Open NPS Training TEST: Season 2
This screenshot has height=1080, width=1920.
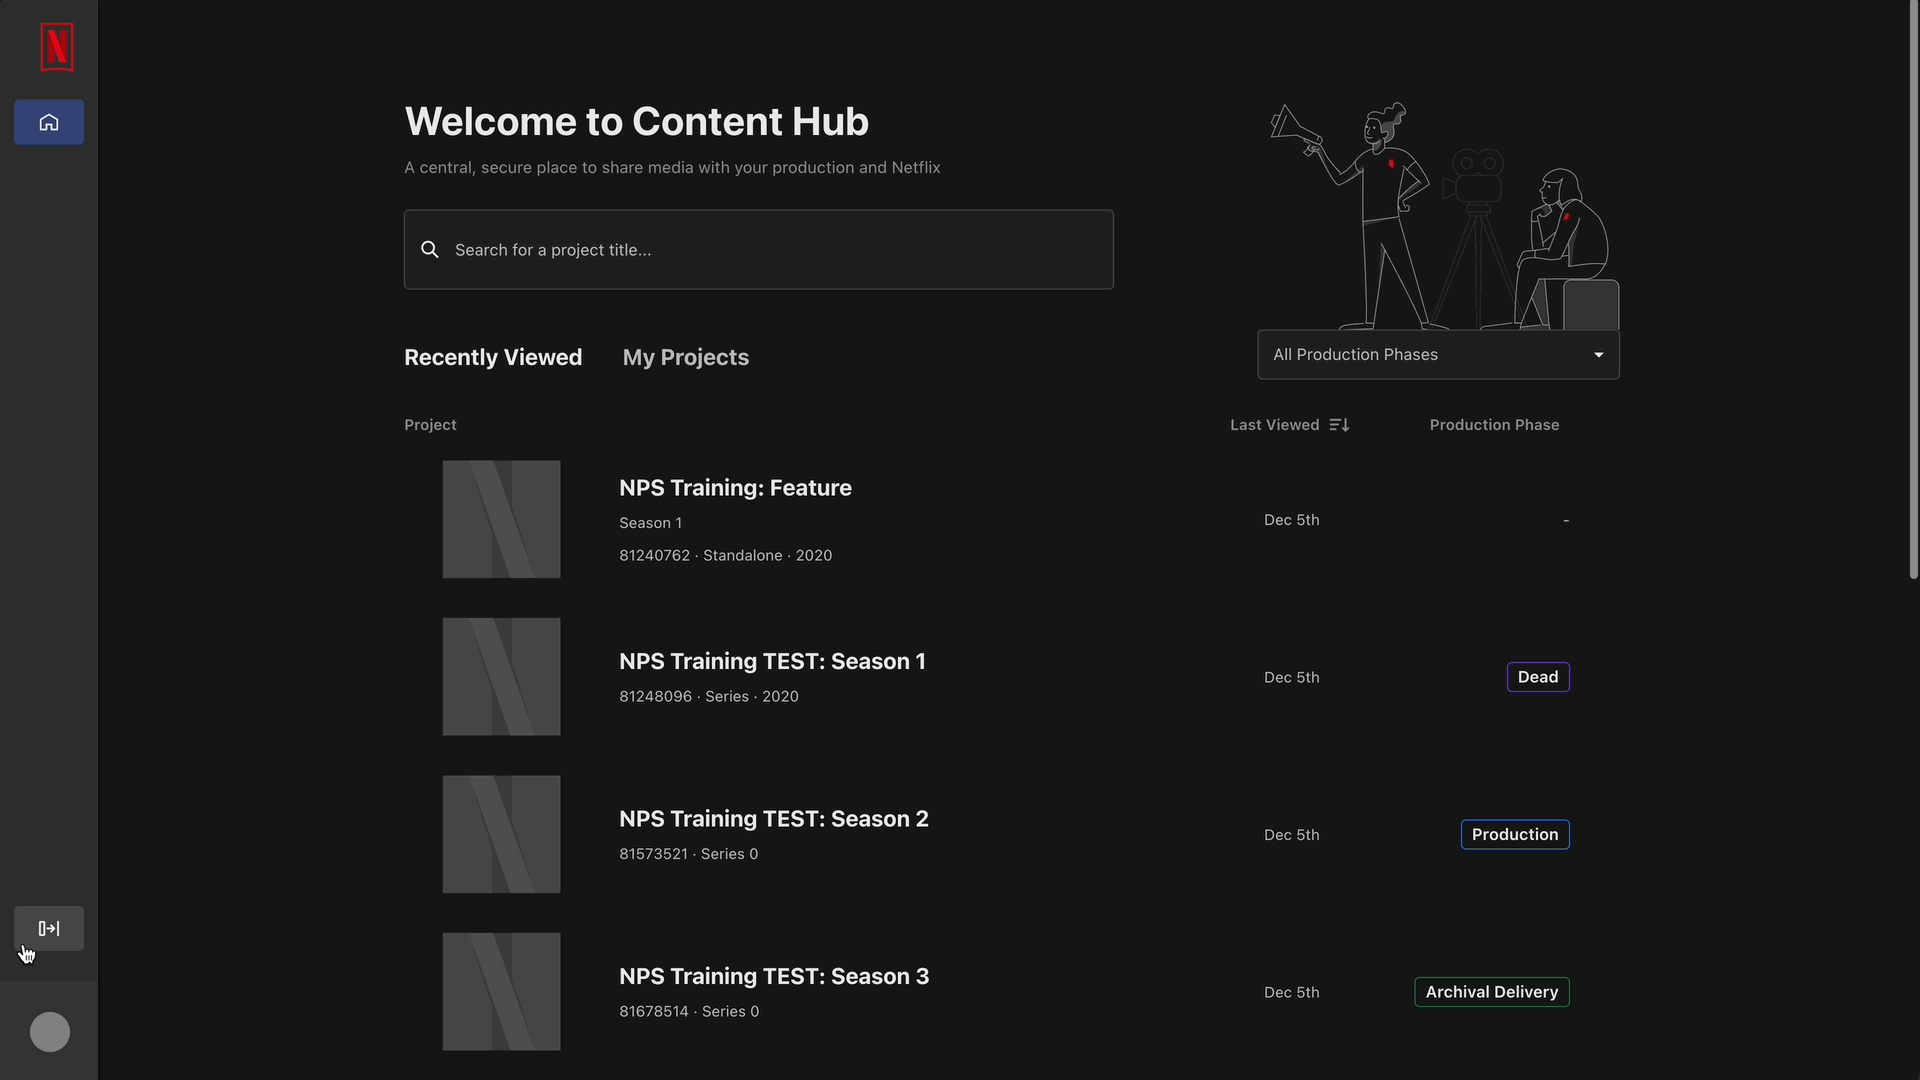pos(774,819)
